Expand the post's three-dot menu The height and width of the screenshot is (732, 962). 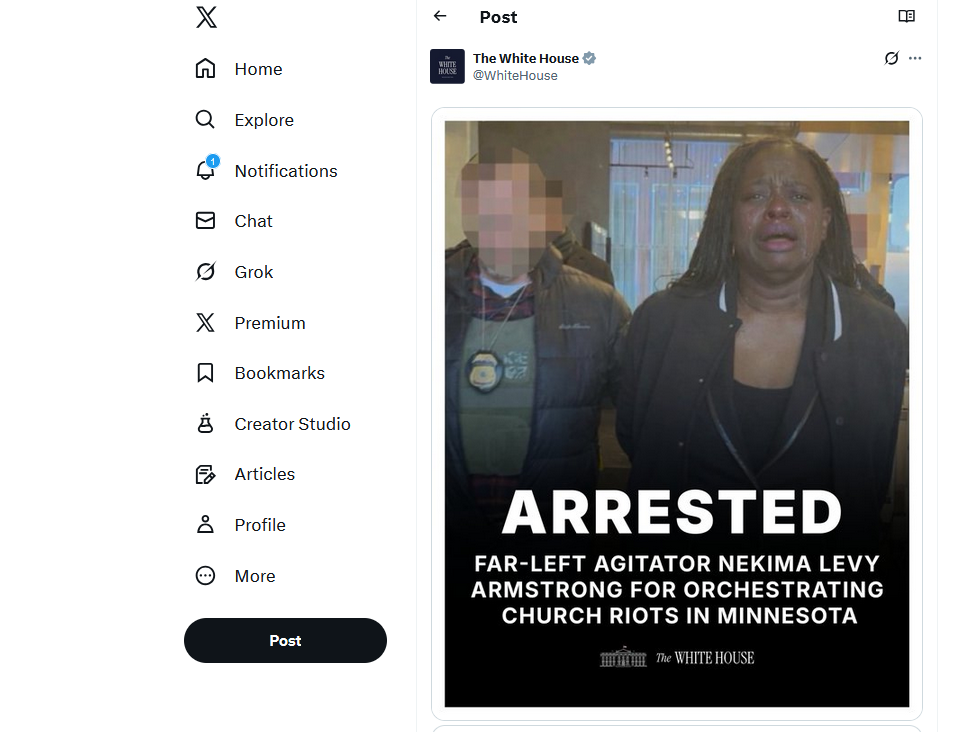click(x=915, y=58)
